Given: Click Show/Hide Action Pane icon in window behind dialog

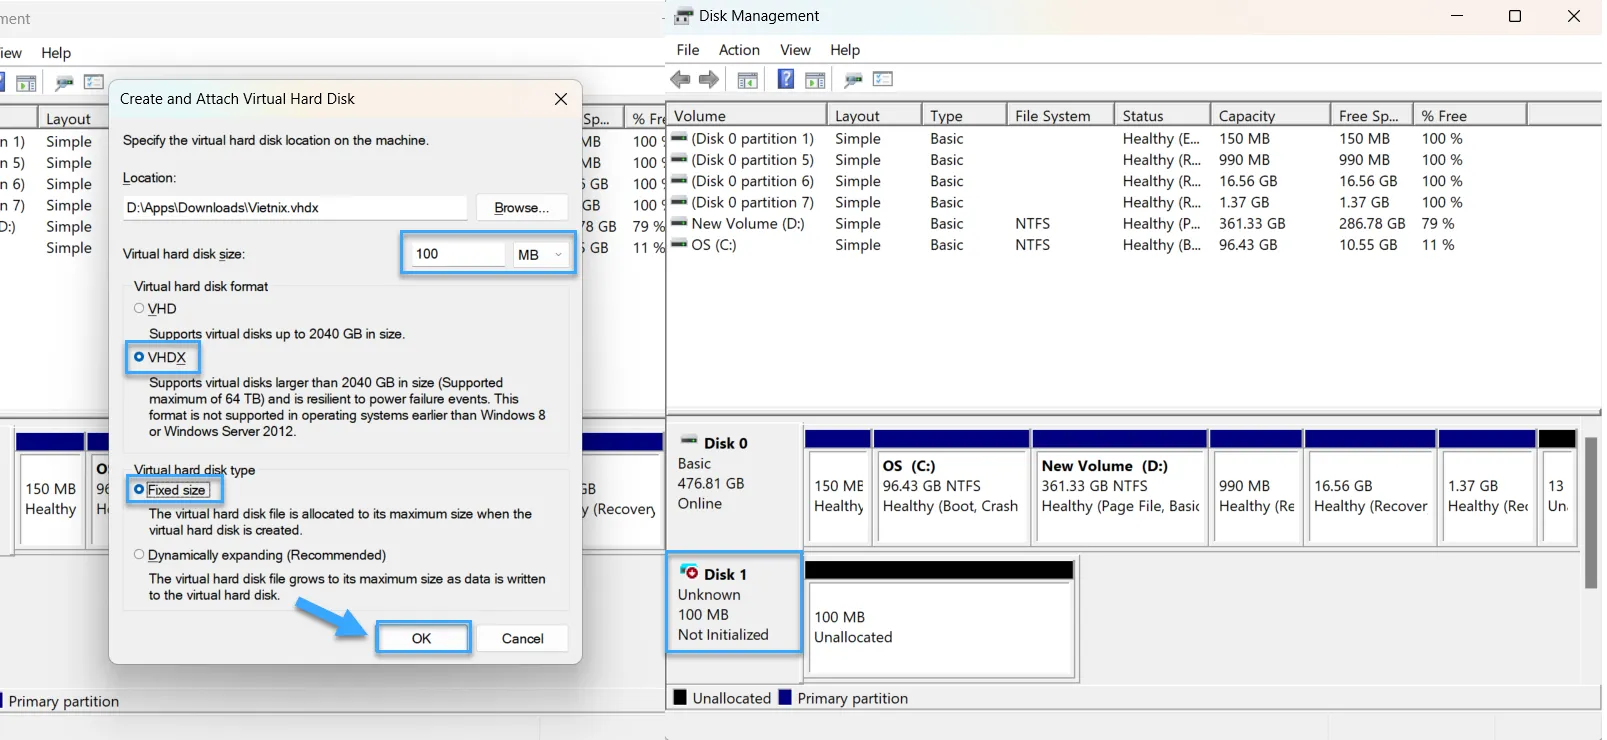Looking at the screenshot, I should point(27,83).
